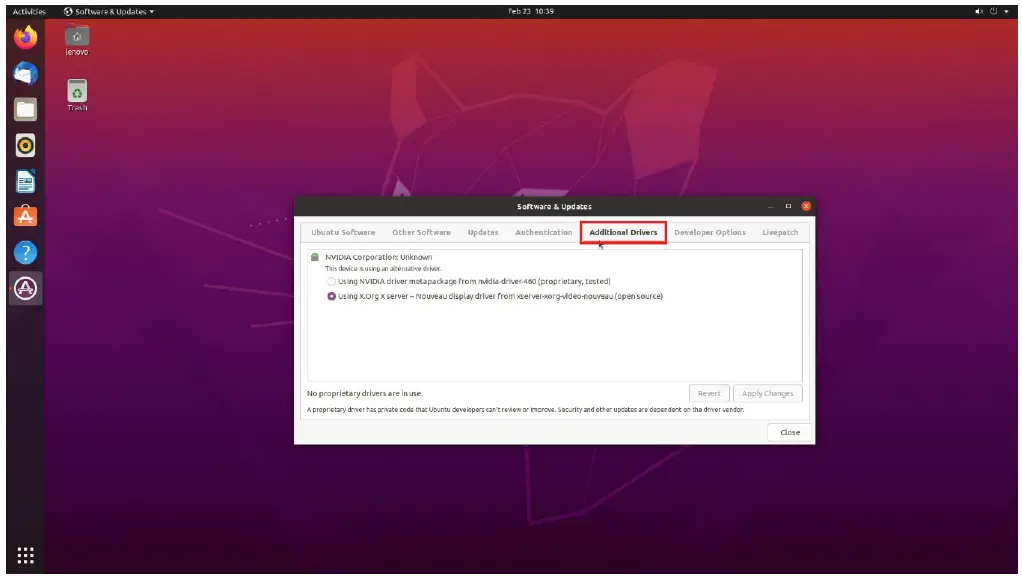Revert driver selection changes
This screenshot has width=1022, height=576.
709,393
